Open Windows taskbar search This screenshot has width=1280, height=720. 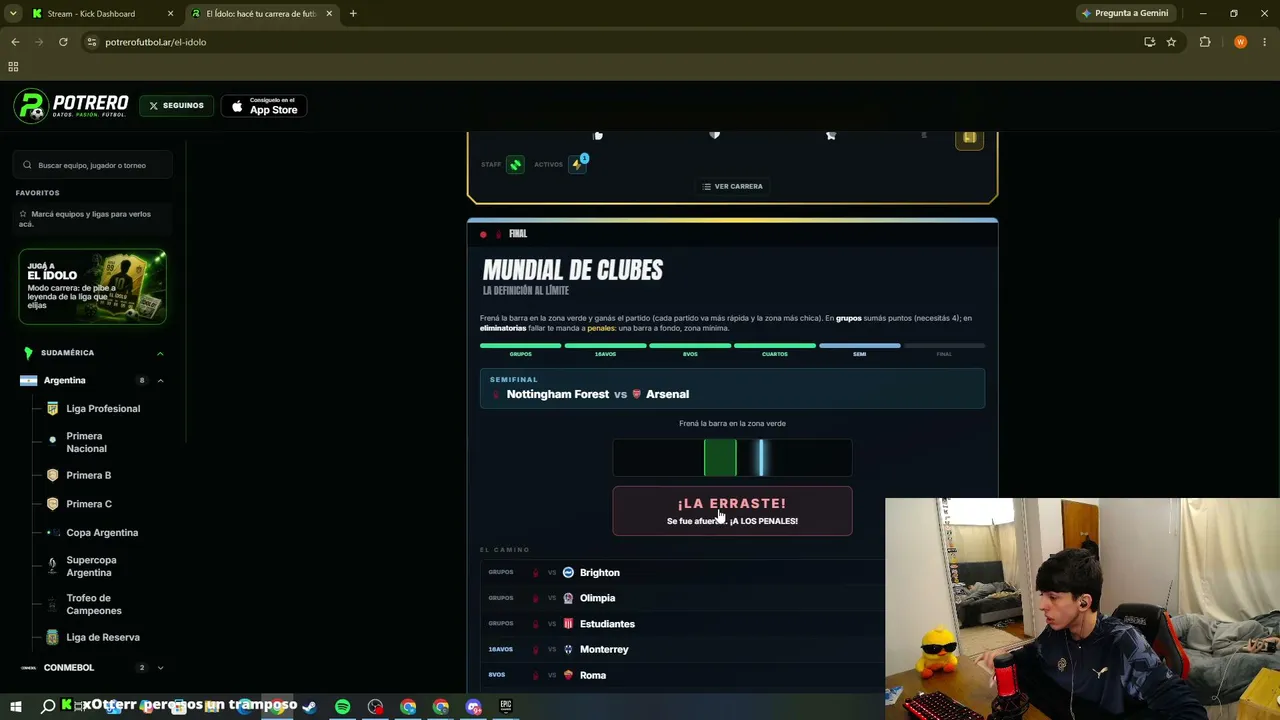48,707
